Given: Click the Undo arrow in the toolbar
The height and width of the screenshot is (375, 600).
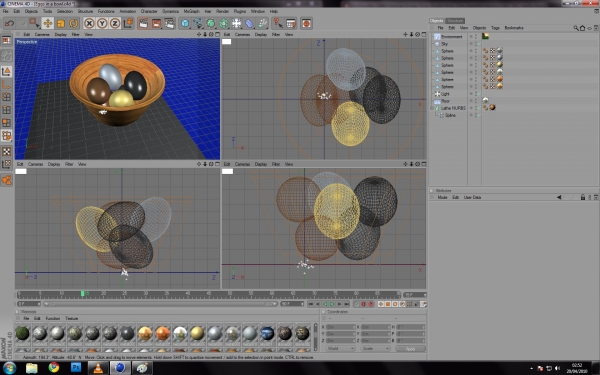Looking at the screenshot, I should pos(9,23).
